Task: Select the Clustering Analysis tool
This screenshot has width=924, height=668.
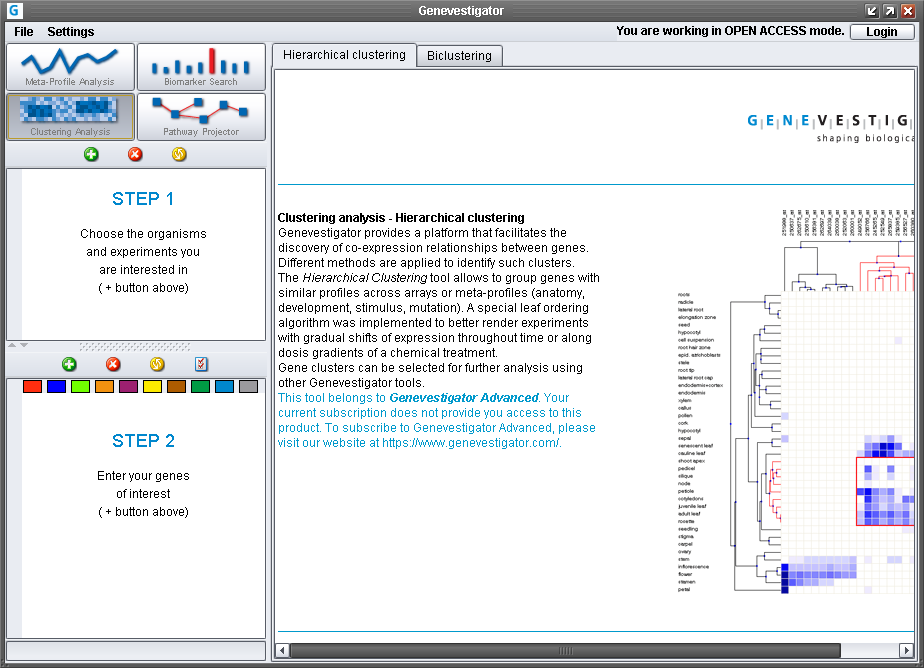Action: click(70, 117)
